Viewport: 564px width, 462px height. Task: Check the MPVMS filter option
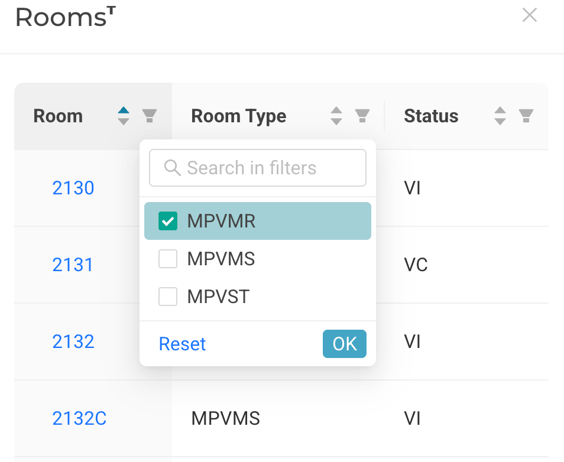168,259
